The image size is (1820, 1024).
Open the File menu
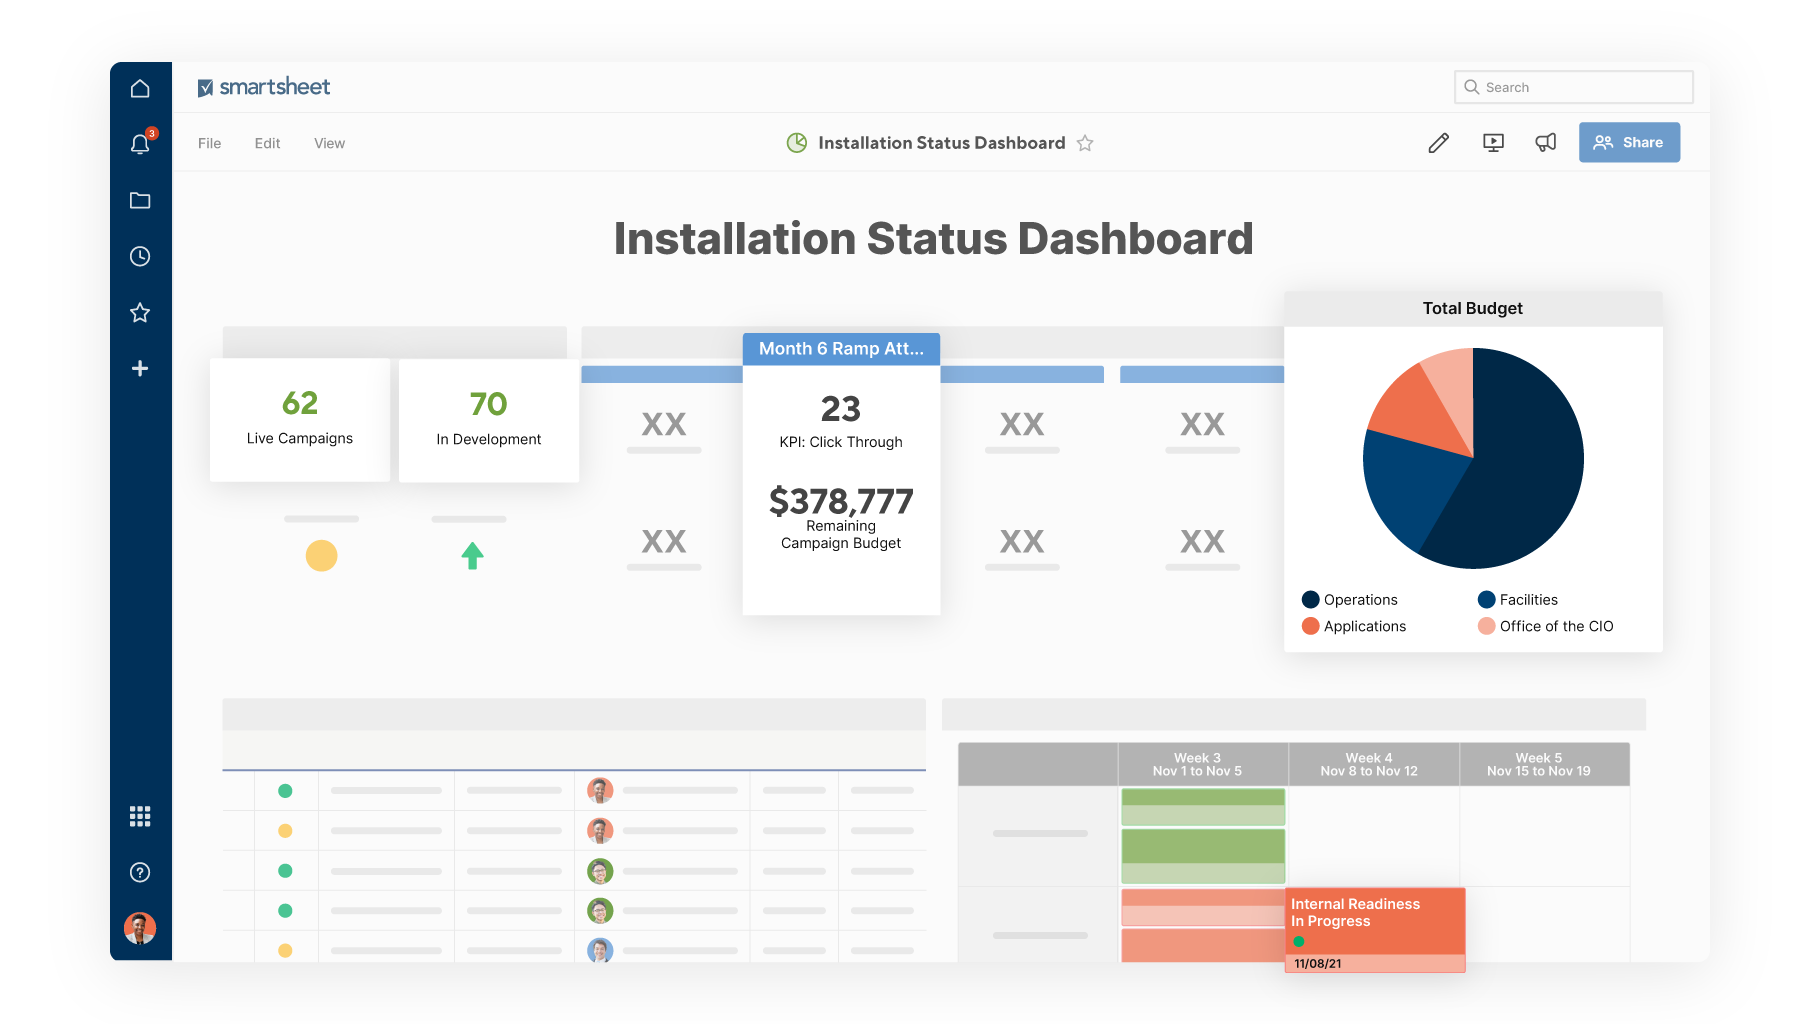coord(209,143)
